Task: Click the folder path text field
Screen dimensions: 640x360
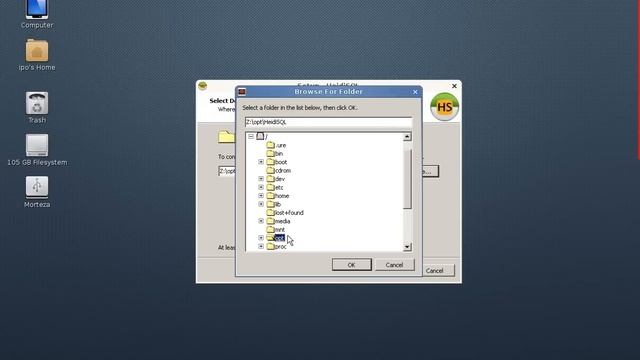Action: coord(328,122)
